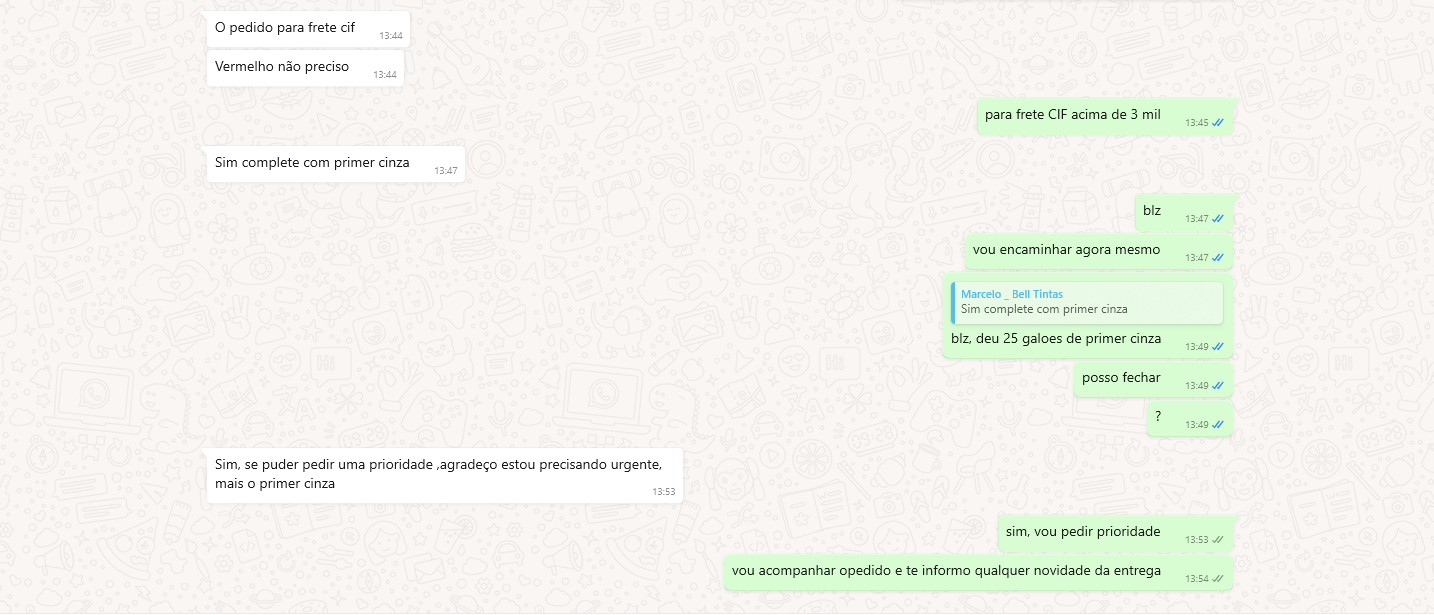The width and height of the screenshot is (1434, 615).
Task: Click gray delivery ticks on 'sim, vou pedir prioridade'
Action: coord(1218,539)
